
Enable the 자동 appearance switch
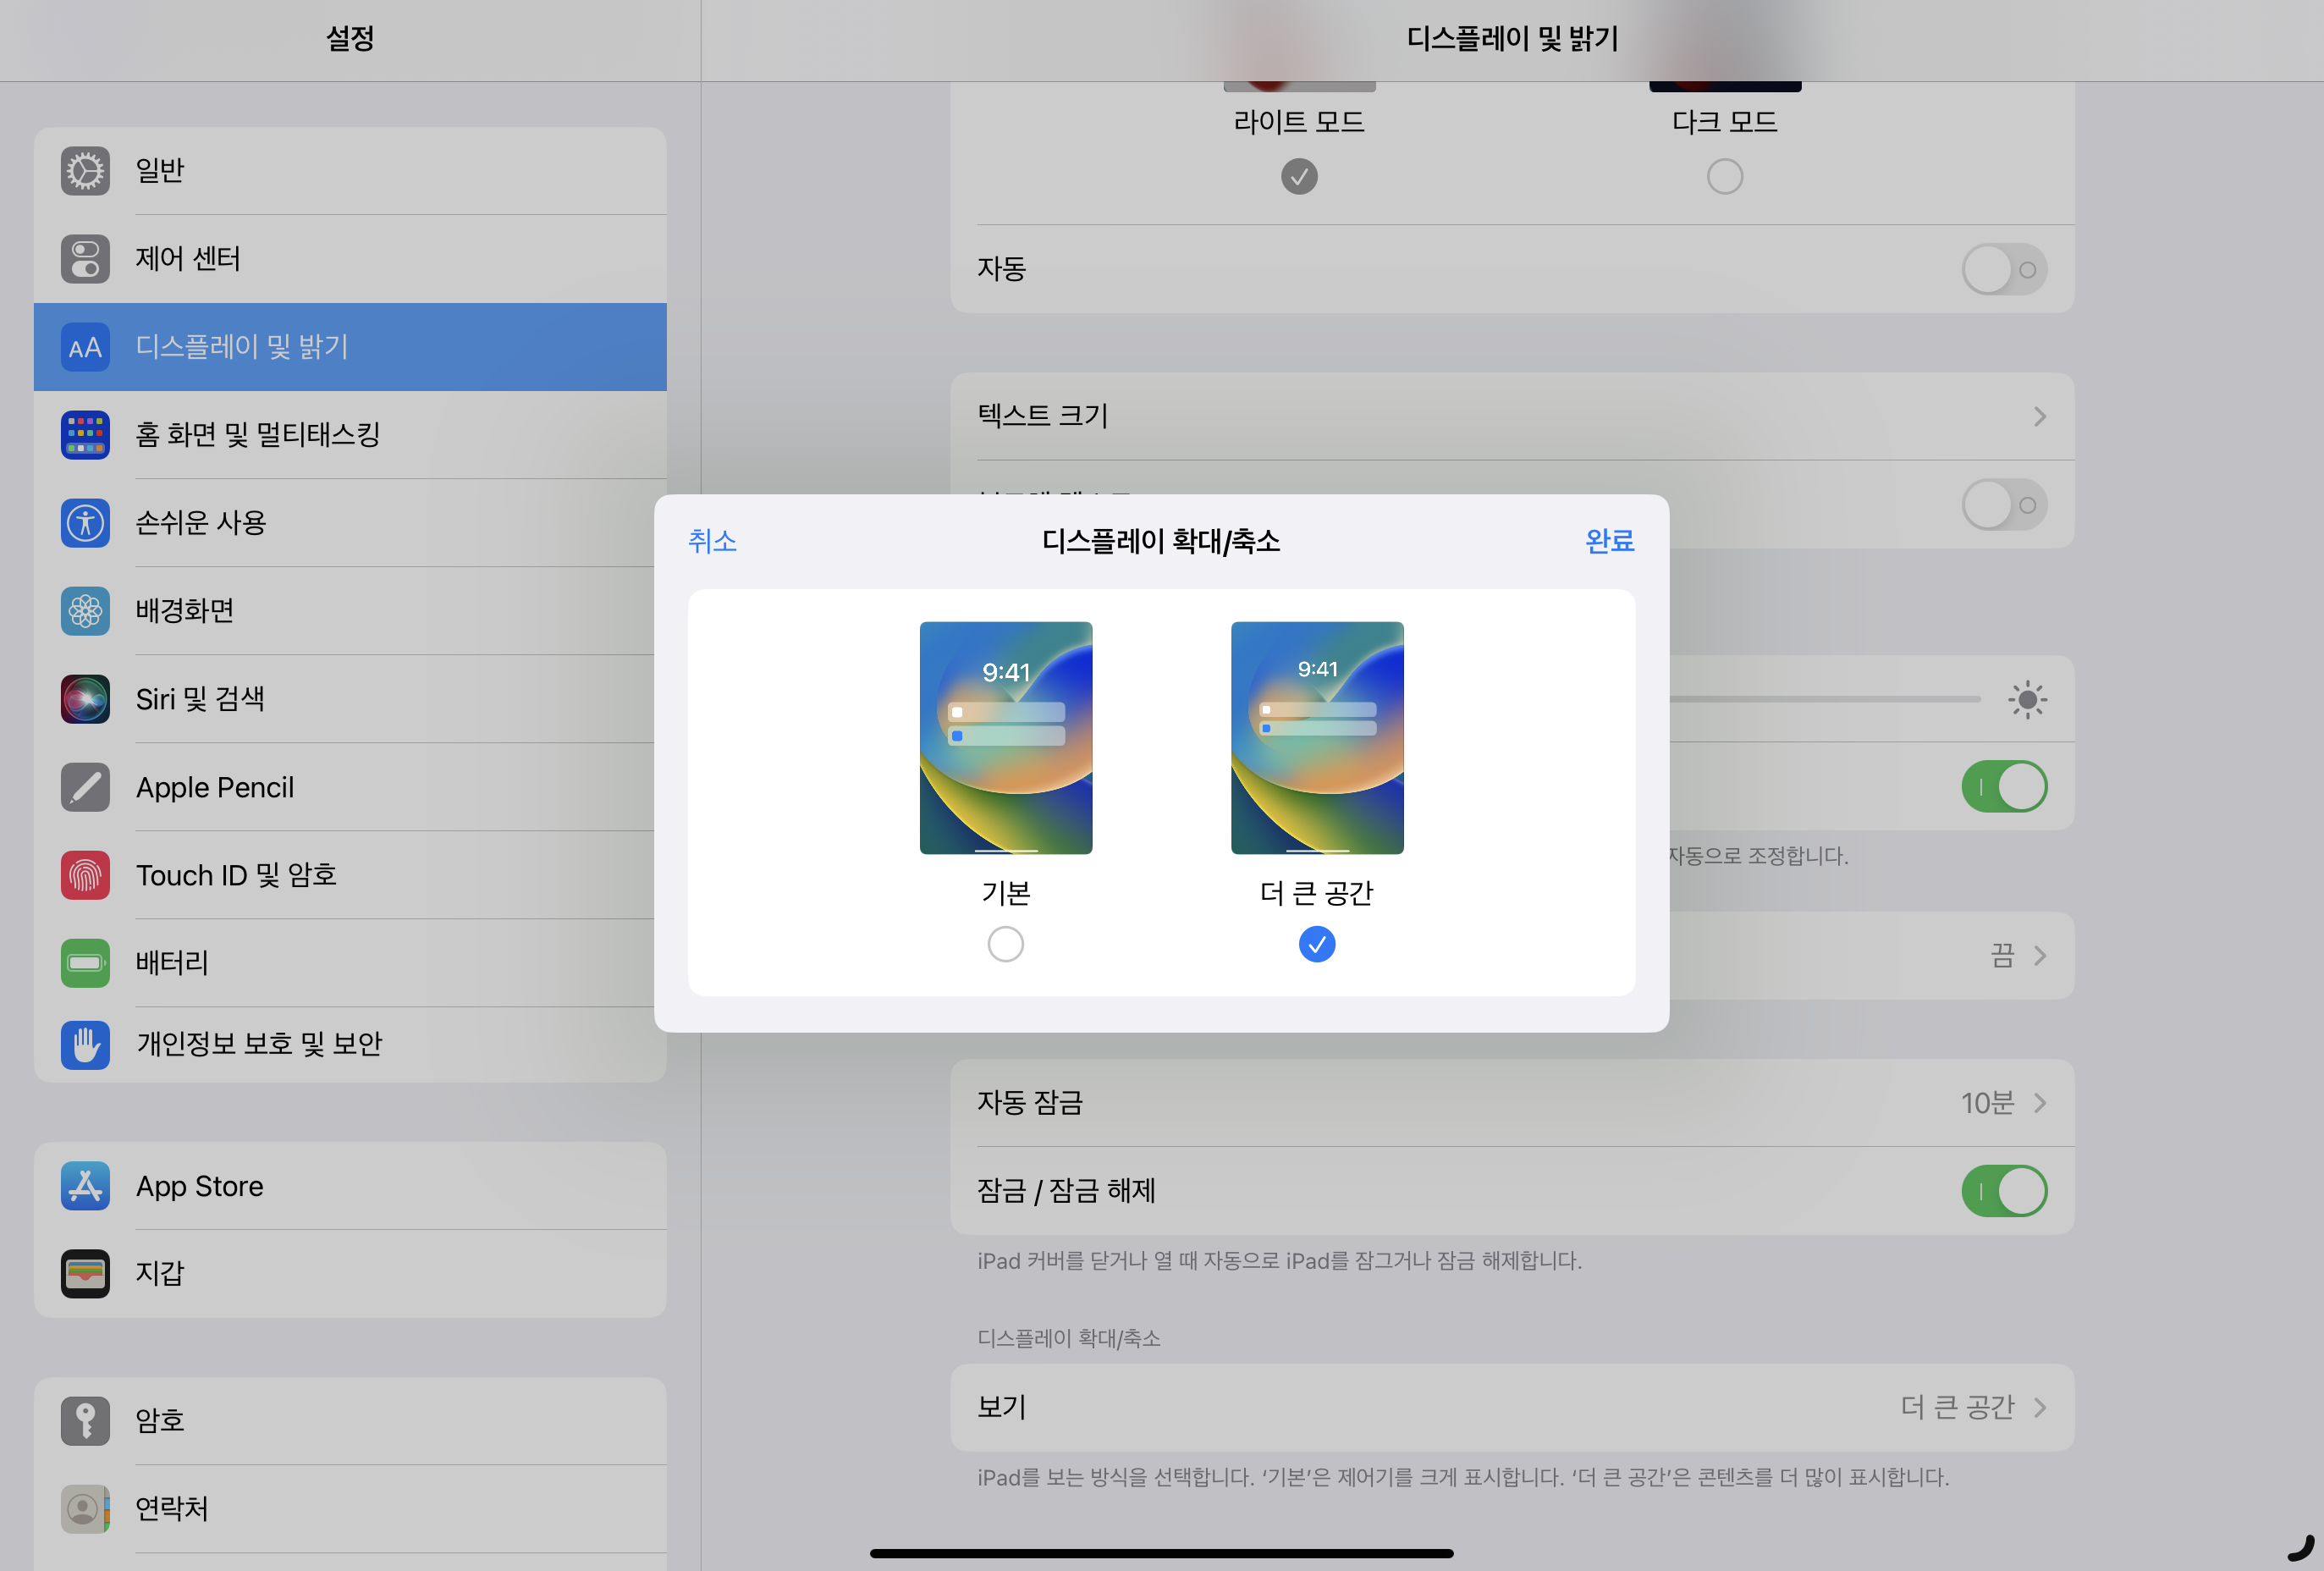tap(2003, 269)
